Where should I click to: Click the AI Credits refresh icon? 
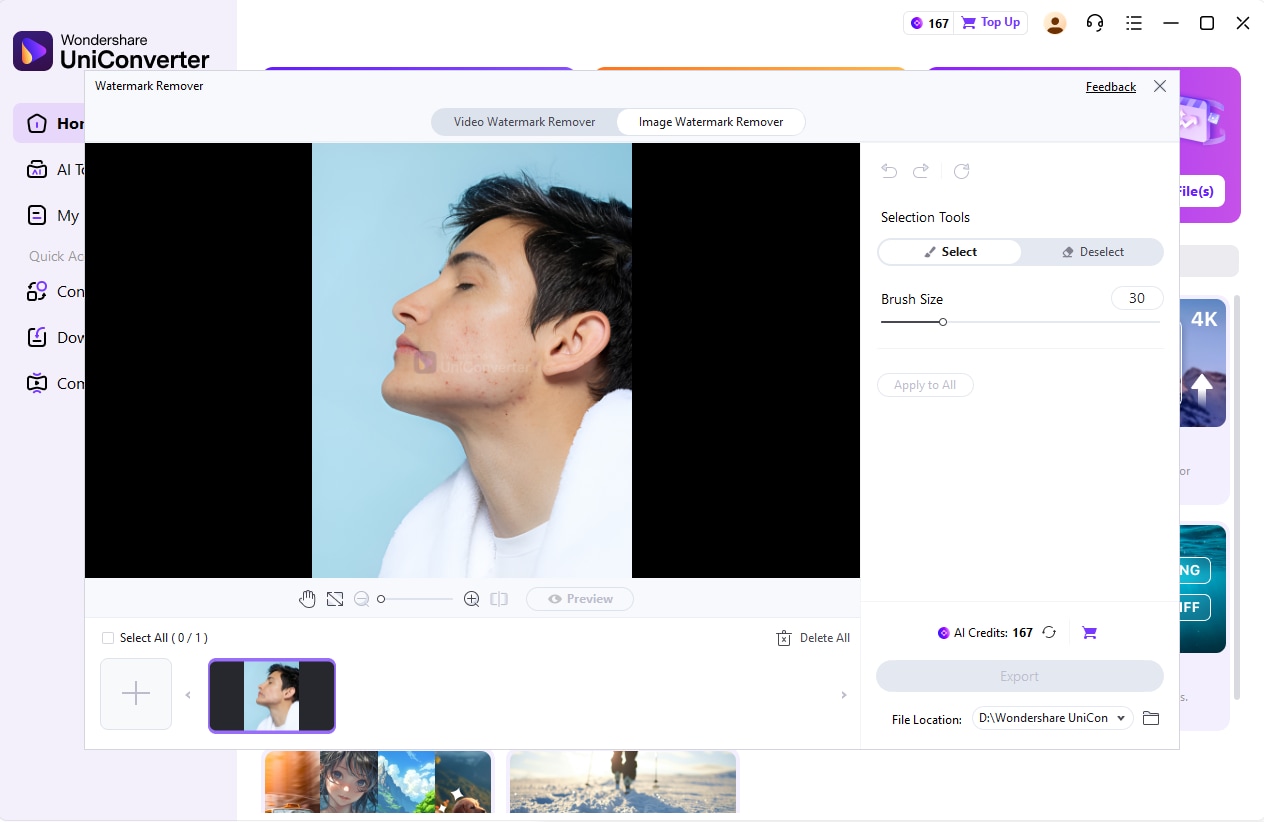(1048, 632)
